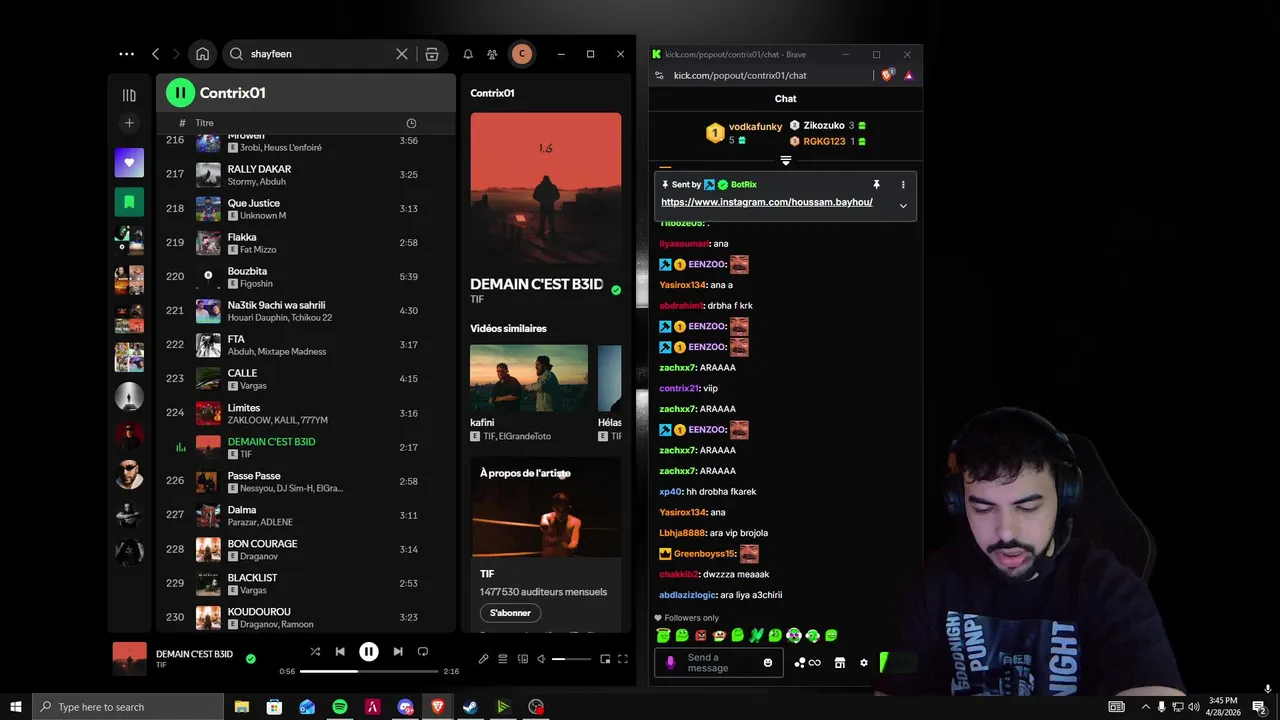Open the mini player
The height and width of the screenshot is (720, 1280).
(x=605, y=659)
